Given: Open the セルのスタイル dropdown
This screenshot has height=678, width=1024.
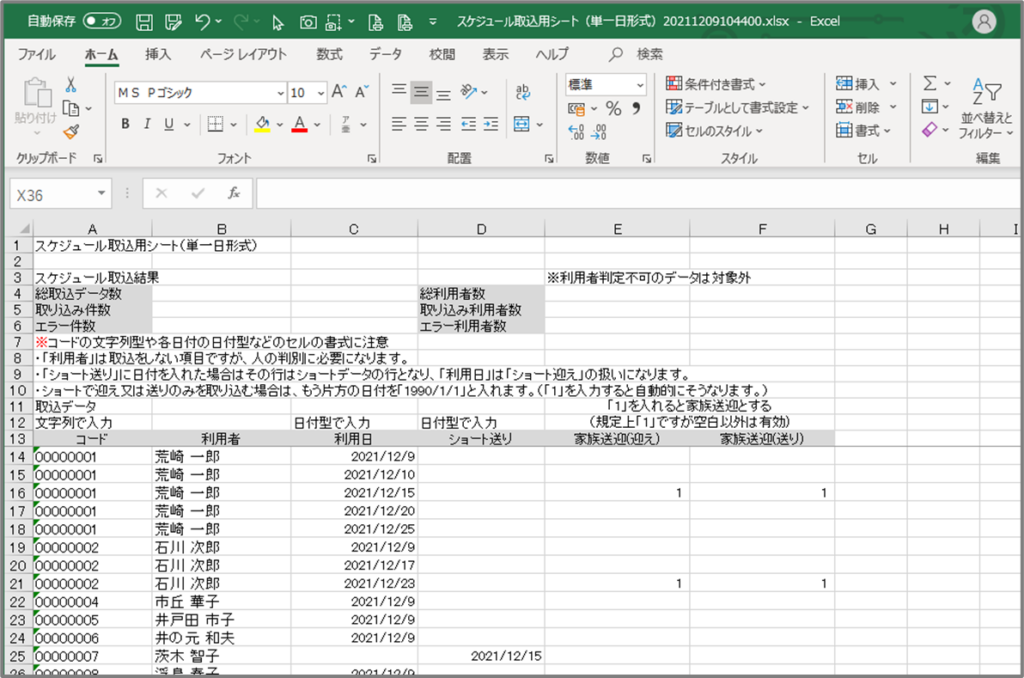Looking at the screenshot, I should coord(714,131).
